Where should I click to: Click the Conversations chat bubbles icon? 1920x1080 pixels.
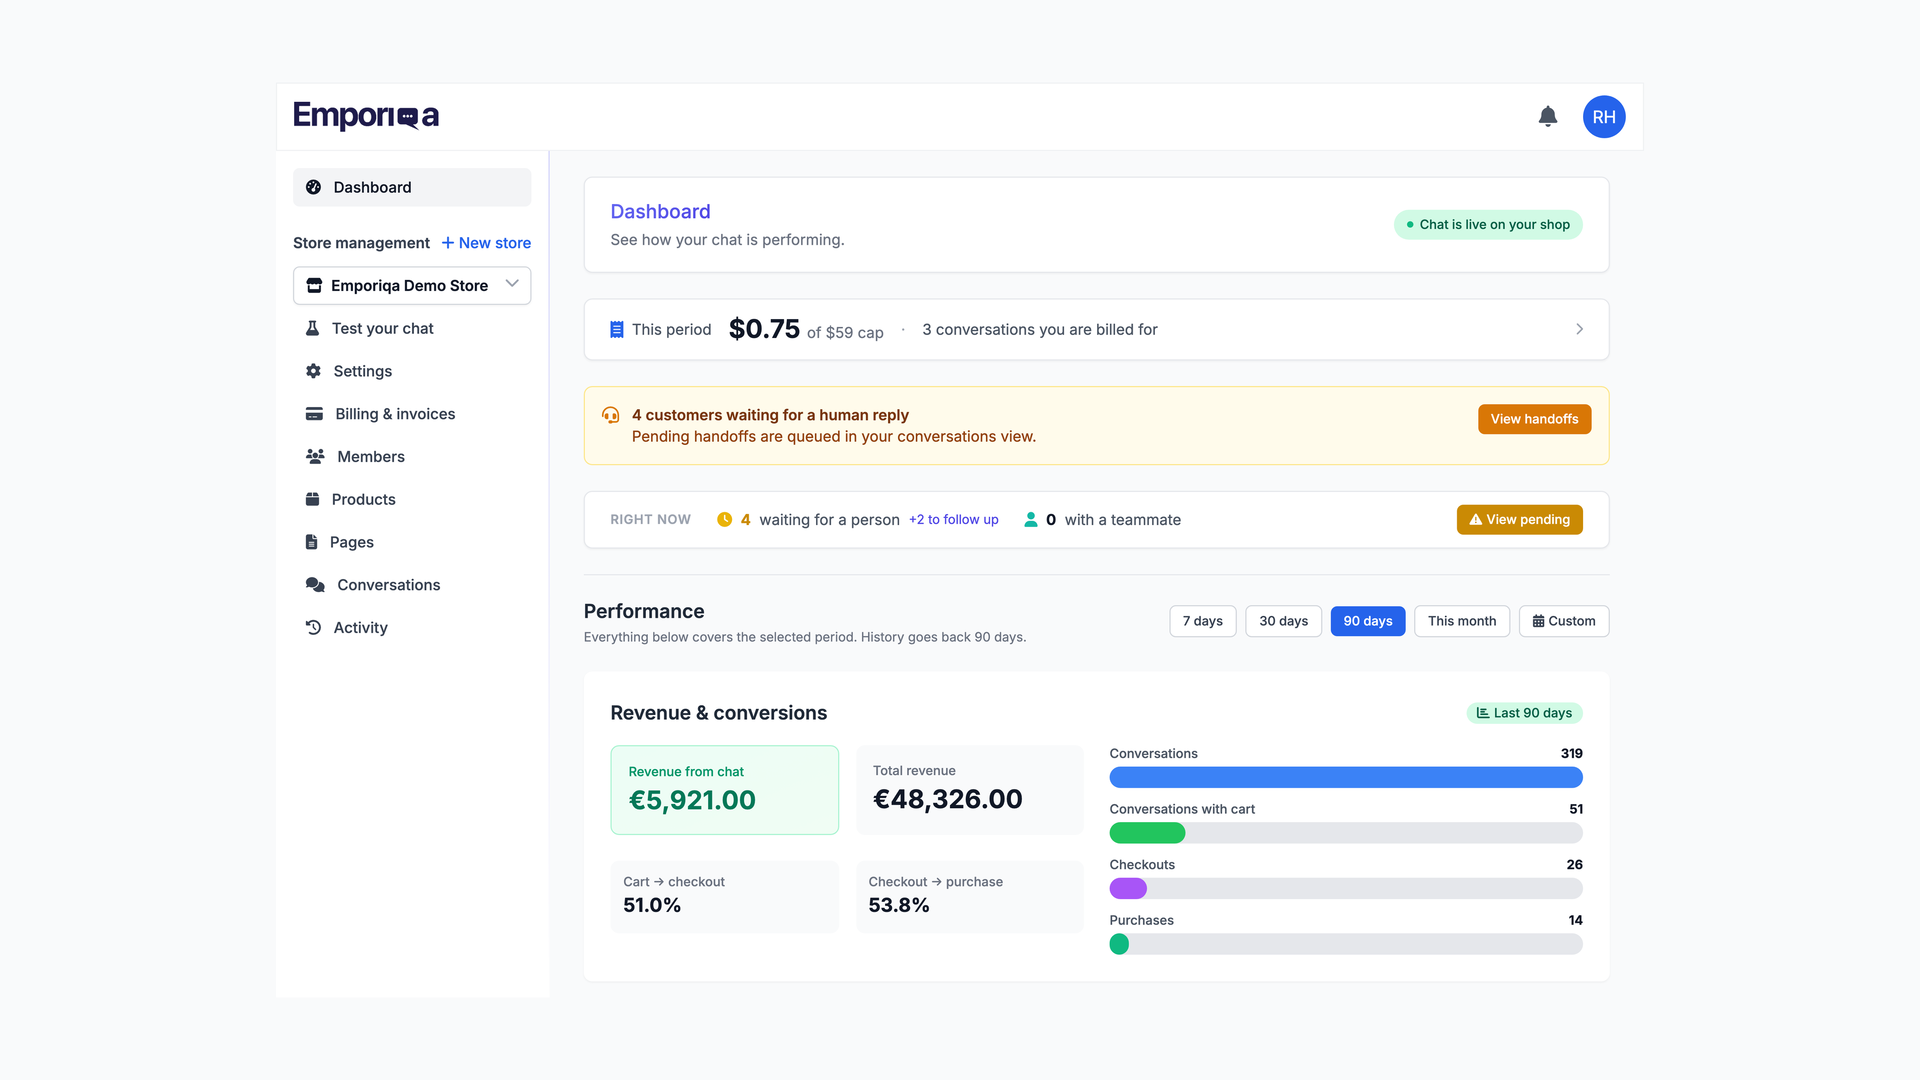pos(315,584)
